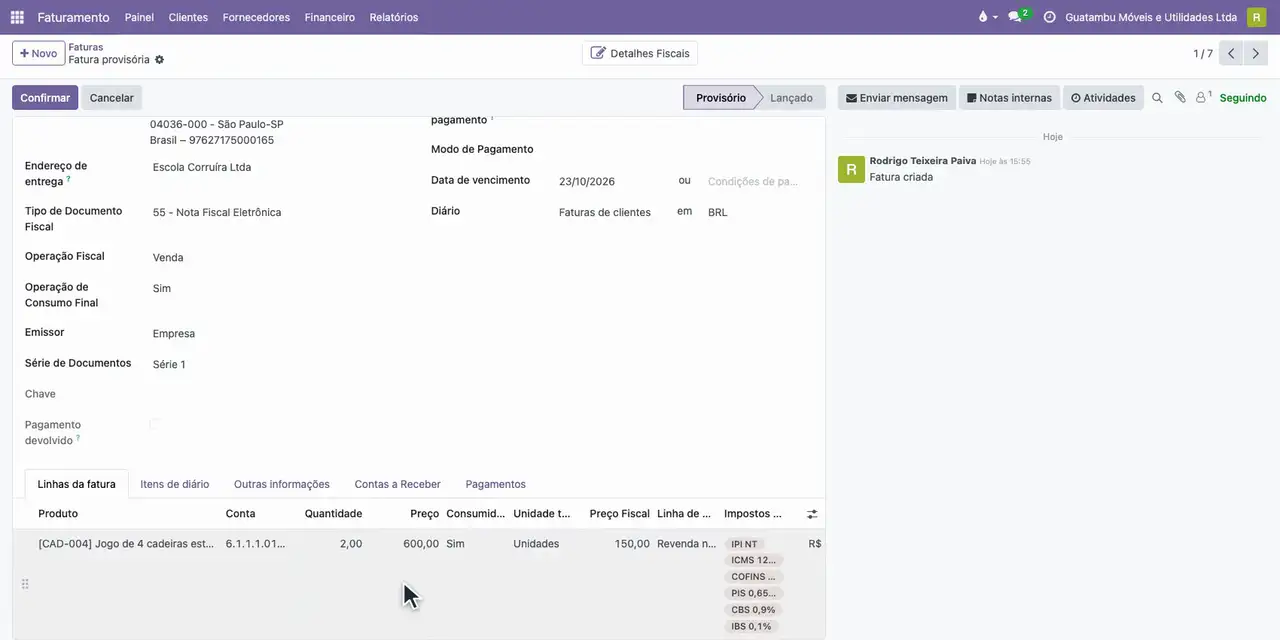Screen dimensions: 1280x640
Task: Click Notas internas button
Action: click(x=1009, y=98)
